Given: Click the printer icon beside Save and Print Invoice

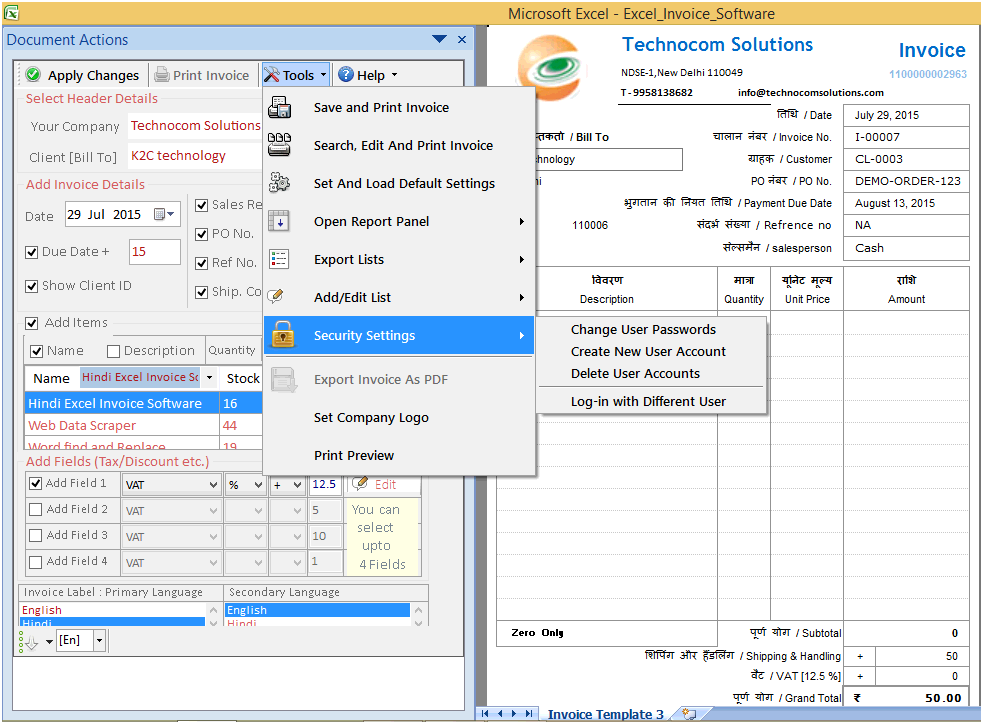Looking at the screenshot, I should (x=281, y=107).
